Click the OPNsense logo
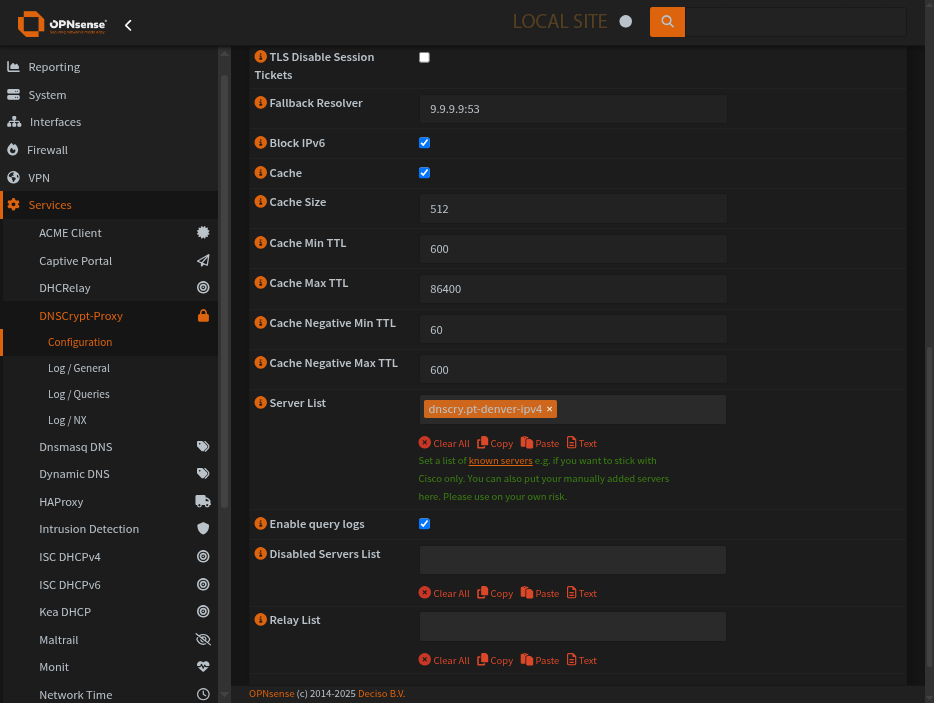The height and width of the screenshot is (703, 934). coord(63,24)
